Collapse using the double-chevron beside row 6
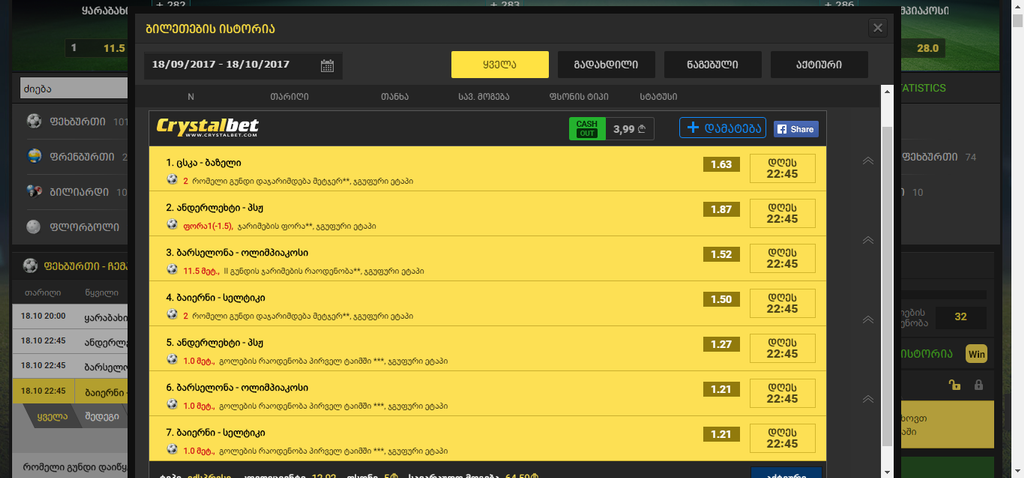1024x478 pixels. [868, 399]
